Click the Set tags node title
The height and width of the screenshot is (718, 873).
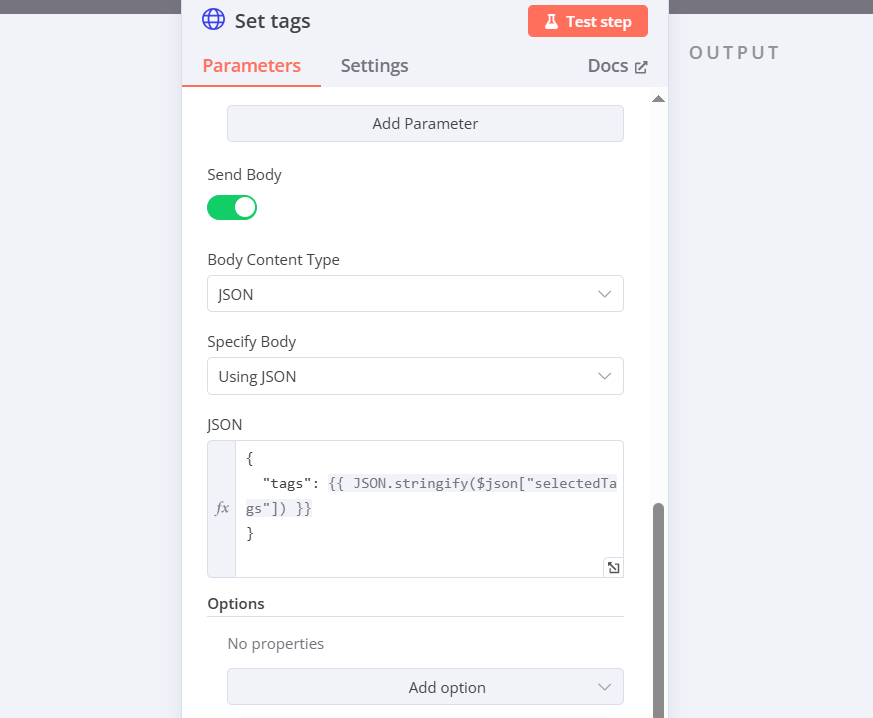pos(272,21)
